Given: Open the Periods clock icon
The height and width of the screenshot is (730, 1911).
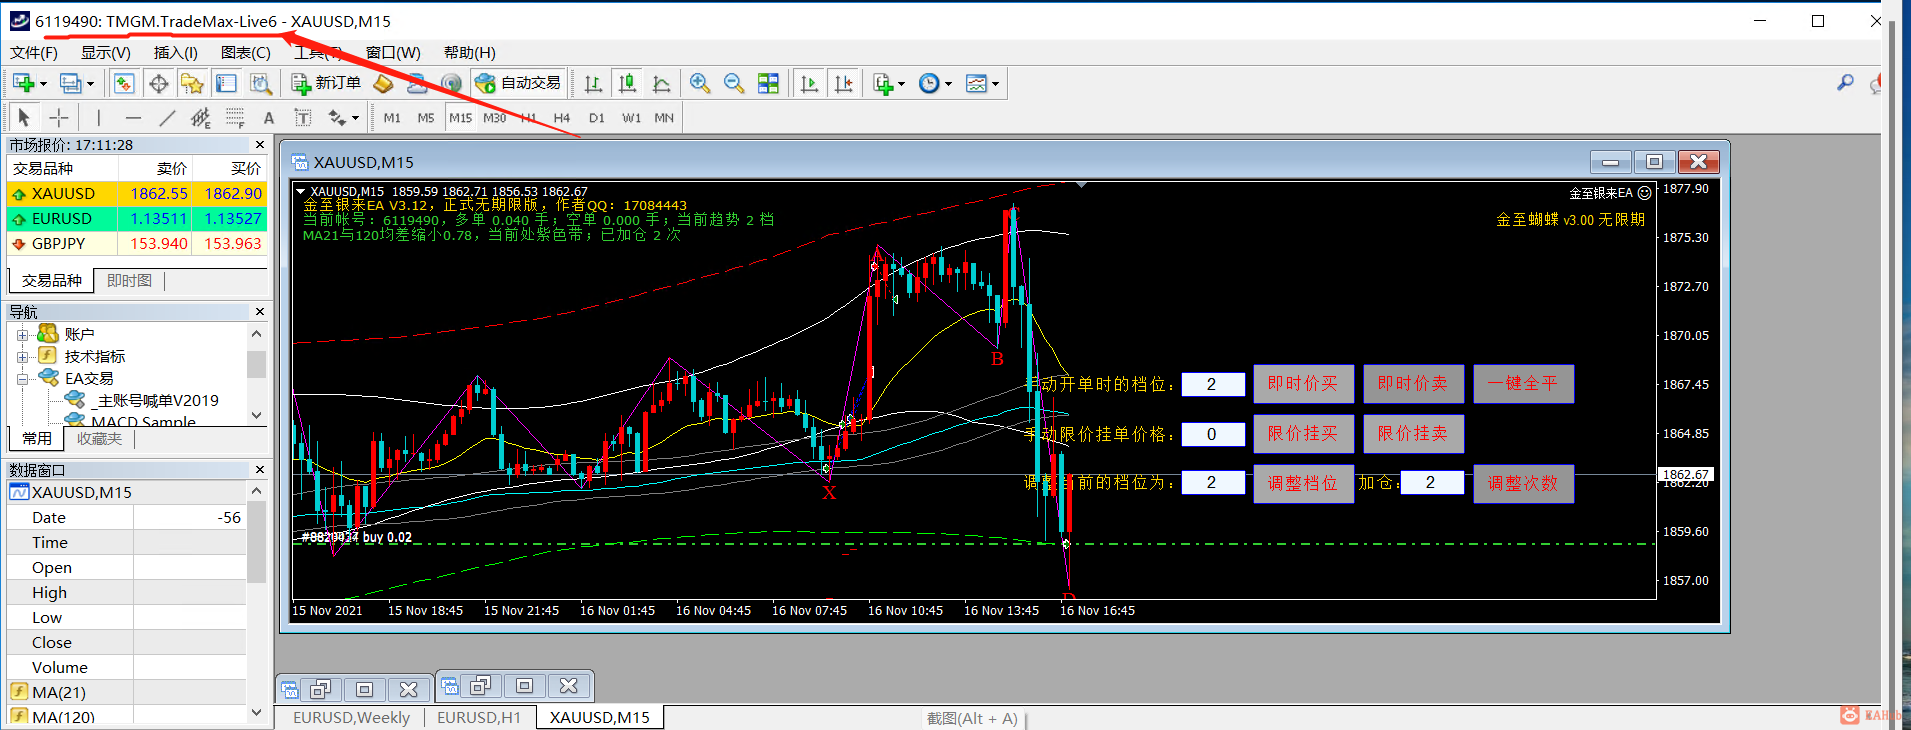Looking at the screenshot, I should pyautogui.click(x=929, y=84).
